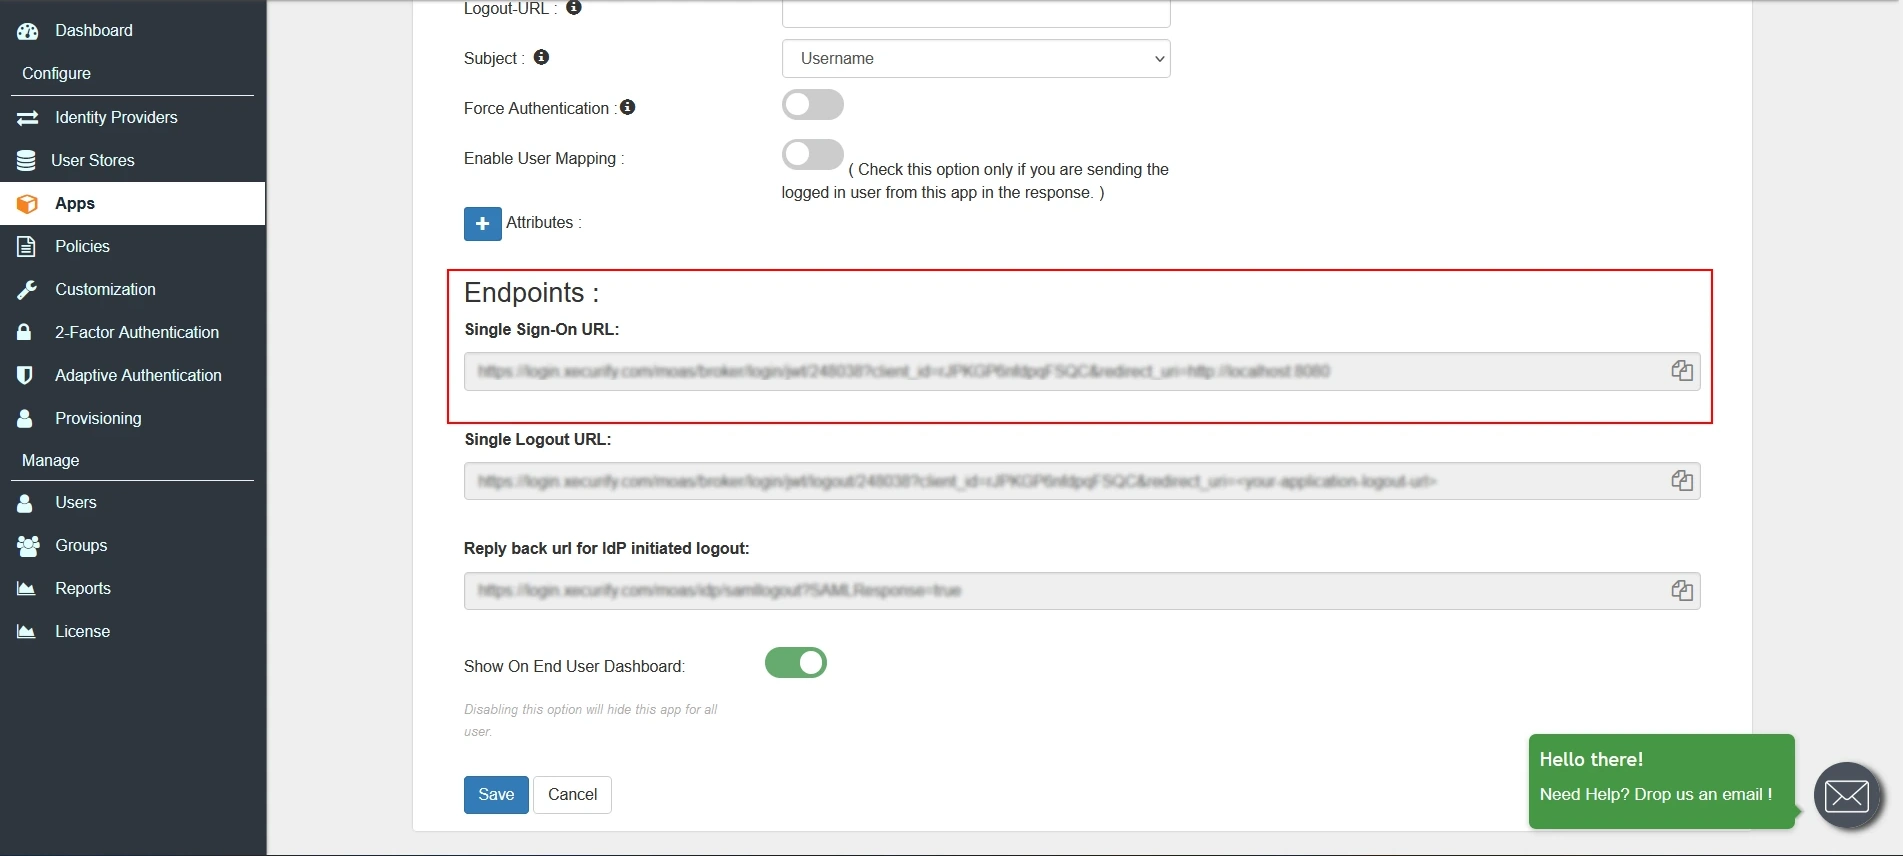Click the License chart icon
This screenshot has height=856, width=1903.
[26, 632]
